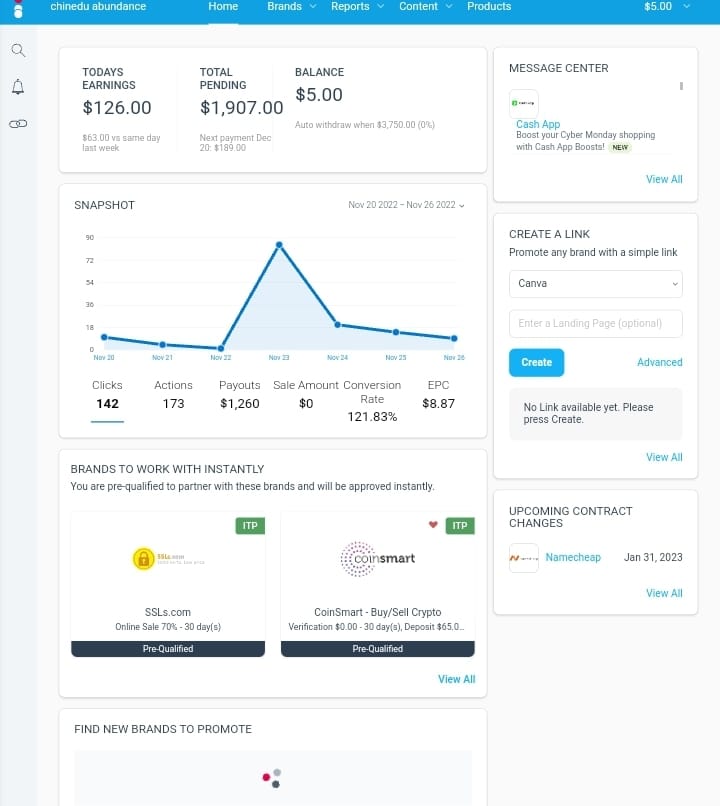Viewport: 720px width, 806px height.
Task: Go to the Products tab
Action: click(489, 7)
